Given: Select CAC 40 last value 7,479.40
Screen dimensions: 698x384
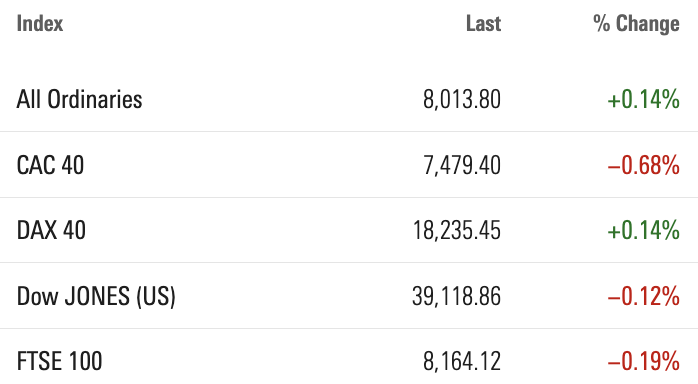Looking at the screenshot, I should pyautogui.click(x=462, y=165).
